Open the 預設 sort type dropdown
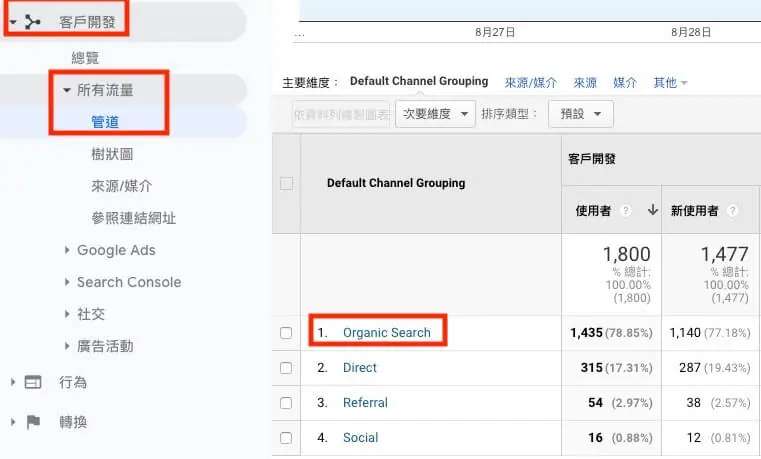 (x=580, y=114)
